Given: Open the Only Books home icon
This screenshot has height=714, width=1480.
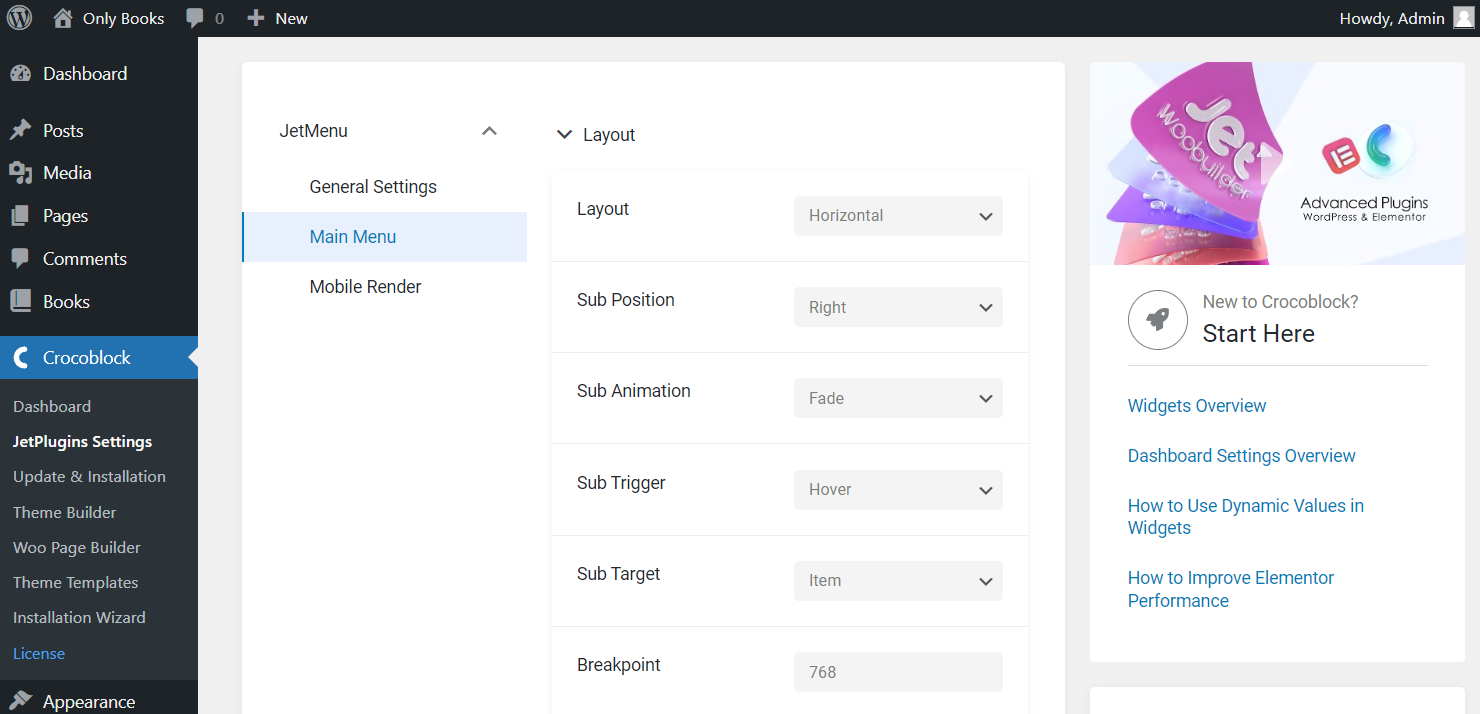Looking at the screenshot, I should 63,18.
